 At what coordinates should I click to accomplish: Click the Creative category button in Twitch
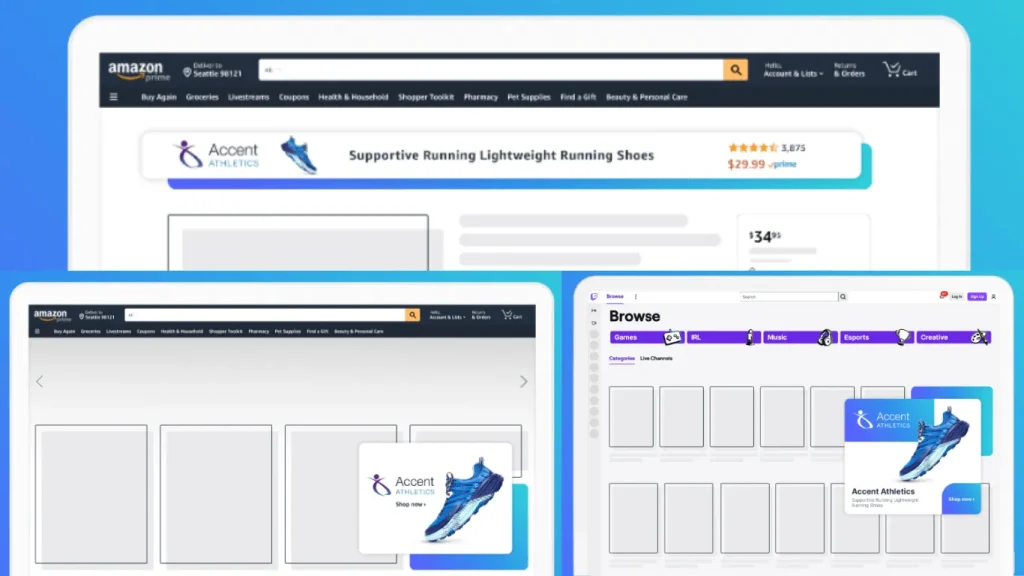(953, 338)
